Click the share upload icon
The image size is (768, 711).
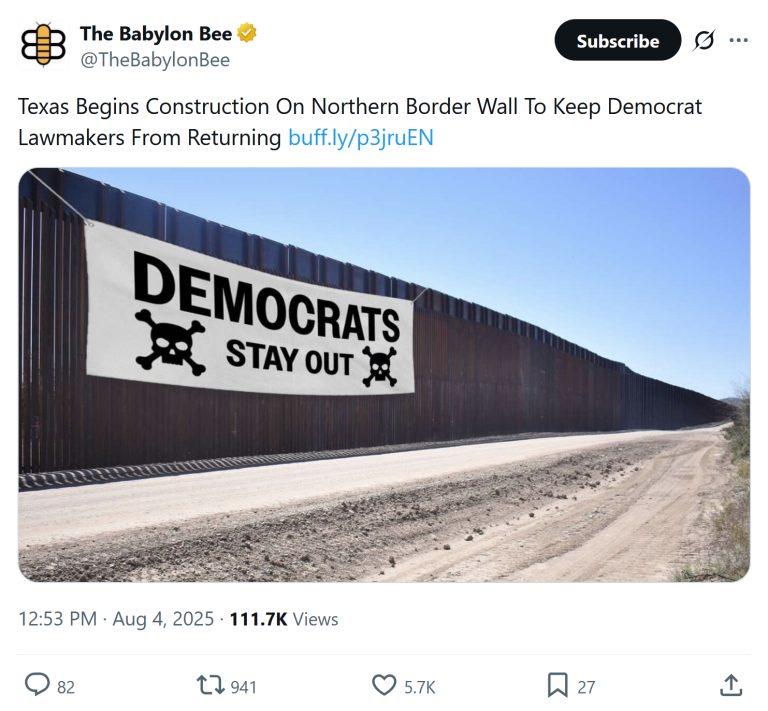click(731, 685)
